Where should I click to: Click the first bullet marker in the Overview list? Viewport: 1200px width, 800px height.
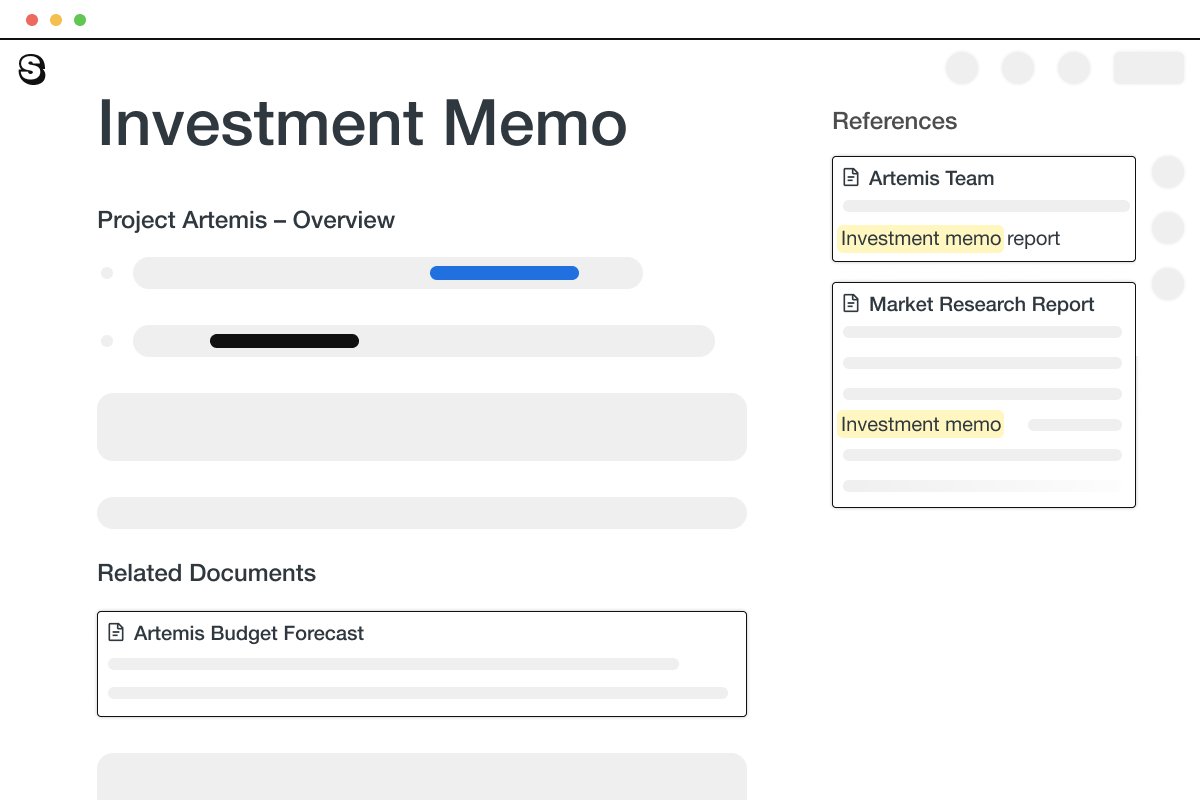pyautogui.click(x=107, y=273)
